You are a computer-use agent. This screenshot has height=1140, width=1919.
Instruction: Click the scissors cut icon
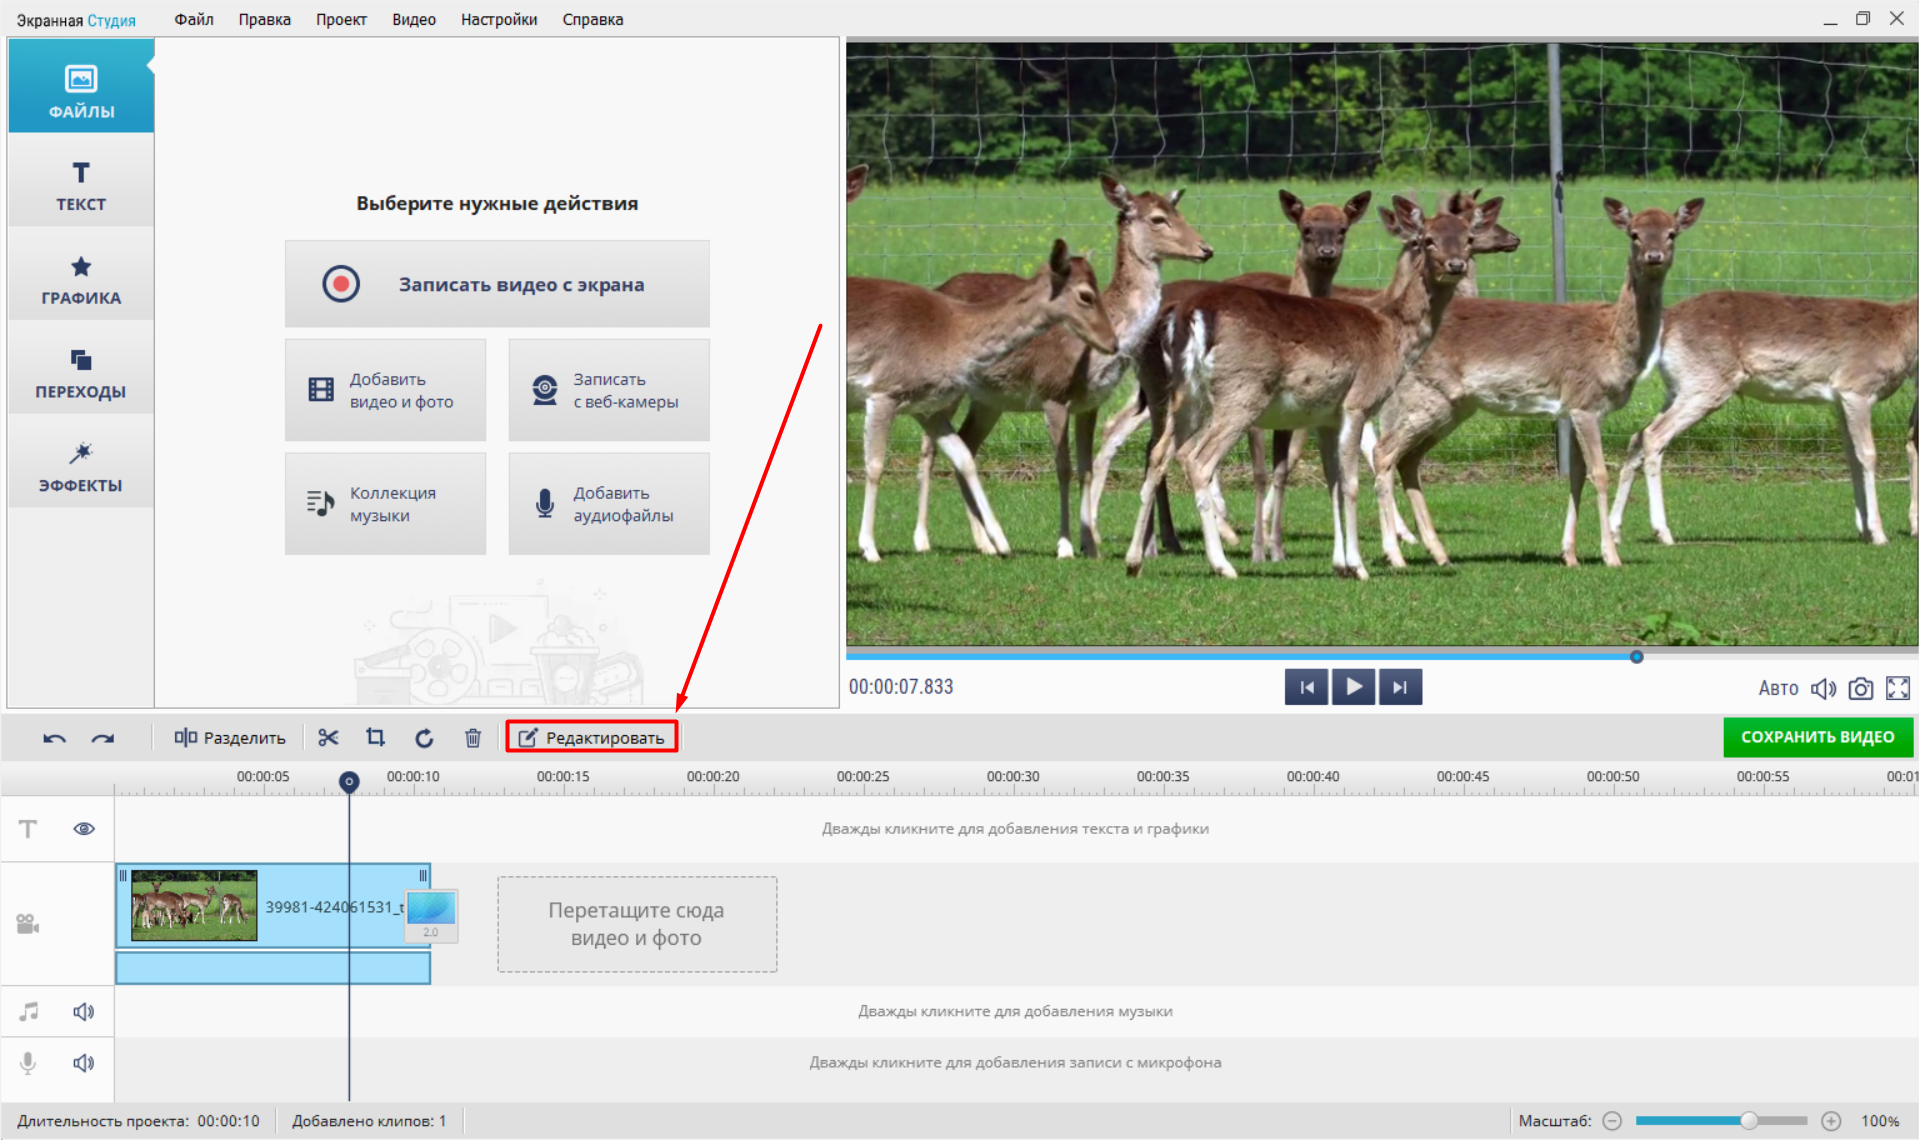tap(328, 738)
